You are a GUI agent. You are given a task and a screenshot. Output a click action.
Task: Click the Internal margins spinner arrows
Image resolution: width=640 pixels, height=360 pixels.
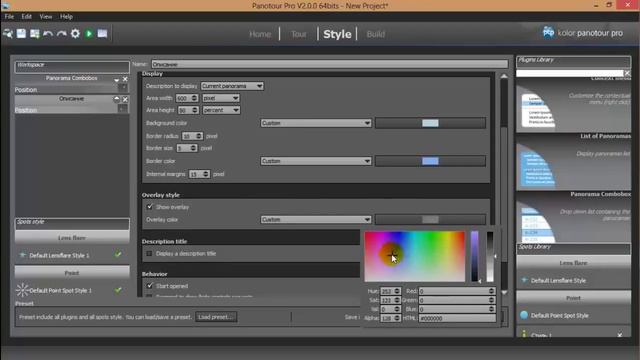206,174
